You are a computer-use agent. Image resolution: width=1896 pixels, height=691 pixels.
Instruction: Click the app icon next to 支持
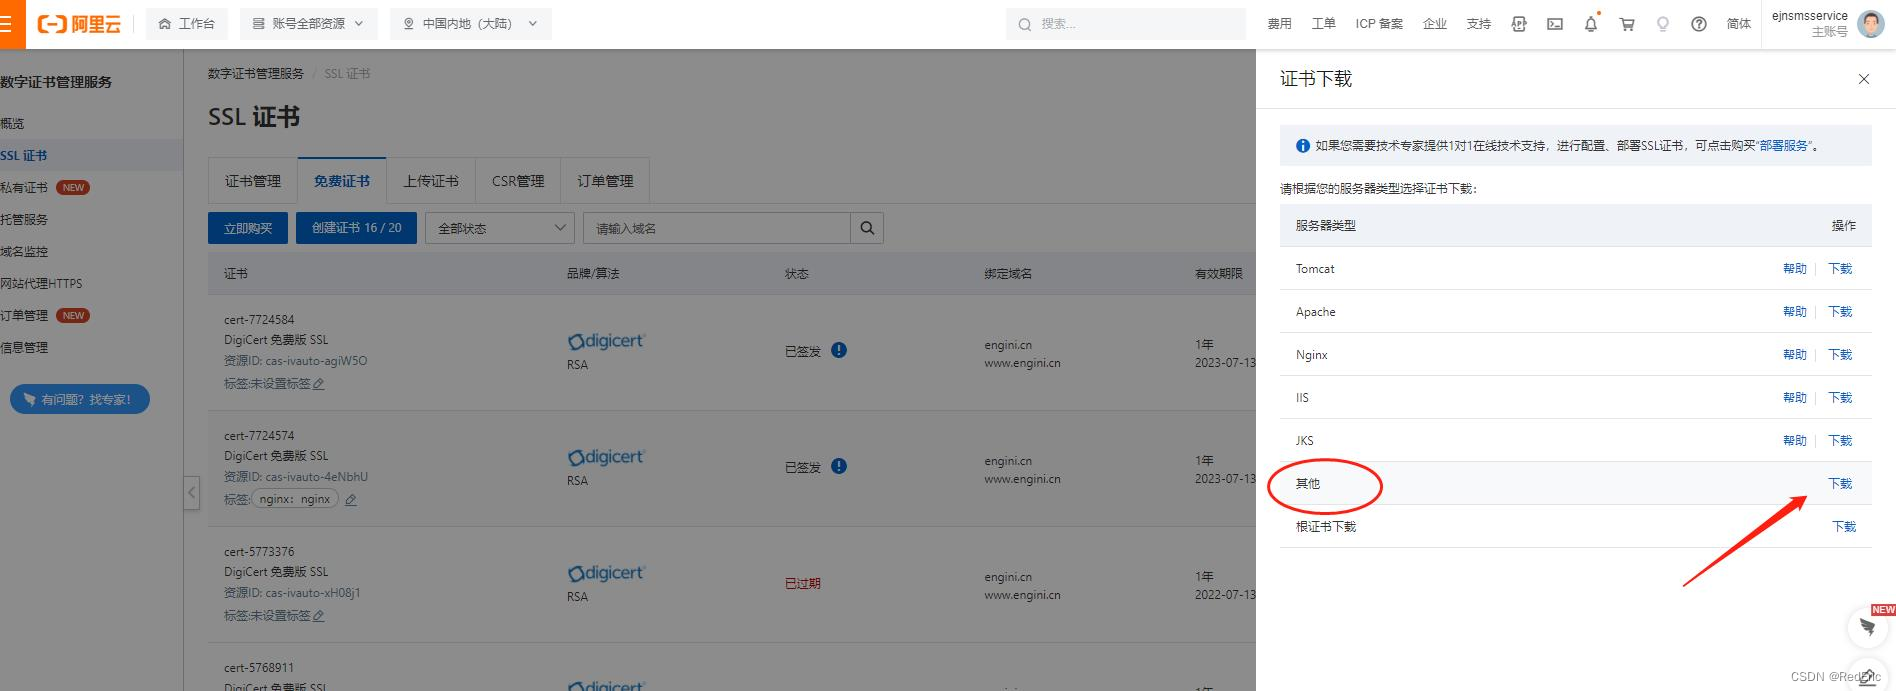[x=1519, y=24]
